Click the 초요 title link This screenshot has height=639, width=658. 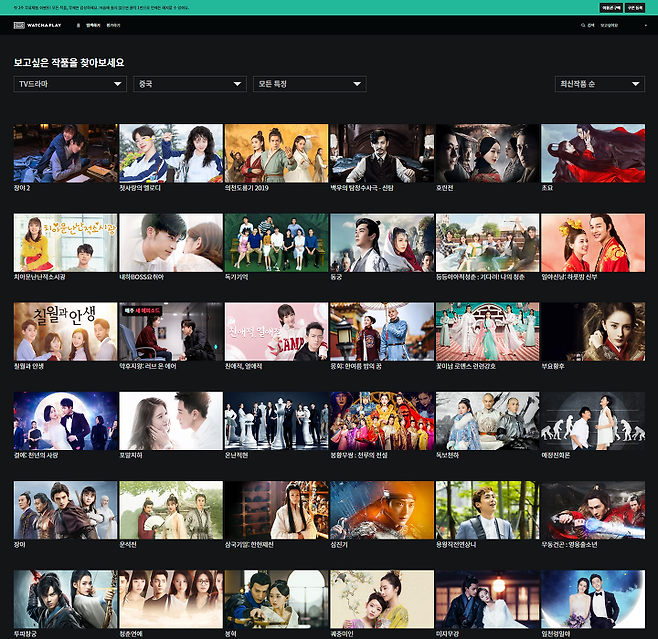(x=548, y=187)
